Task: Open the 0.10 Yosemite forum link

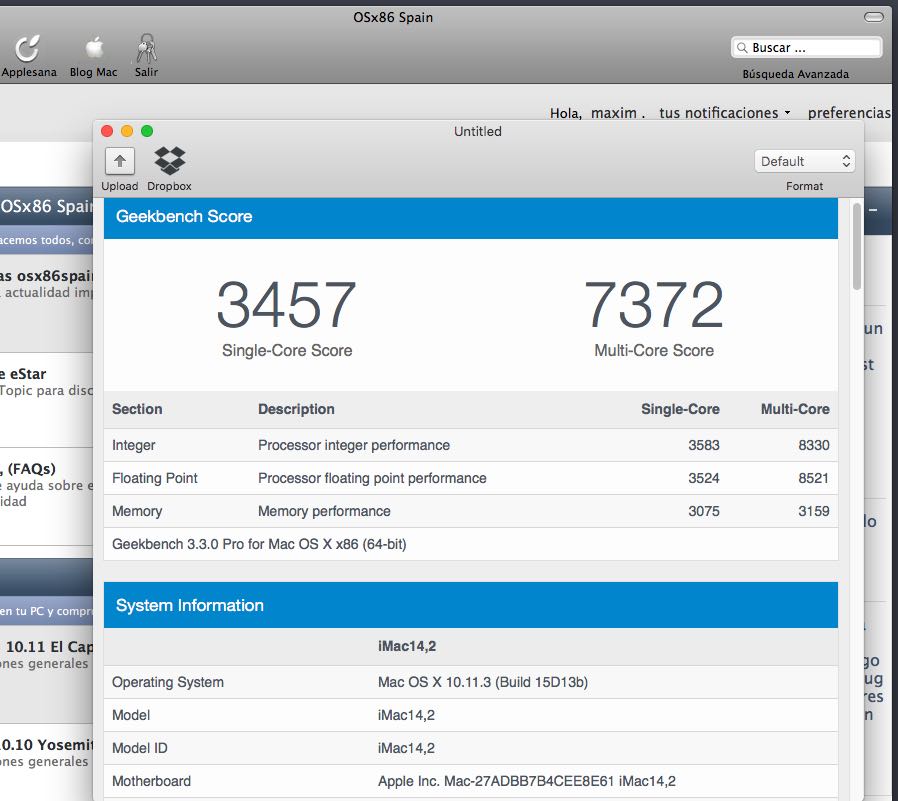Action: [x=46, y=744]
